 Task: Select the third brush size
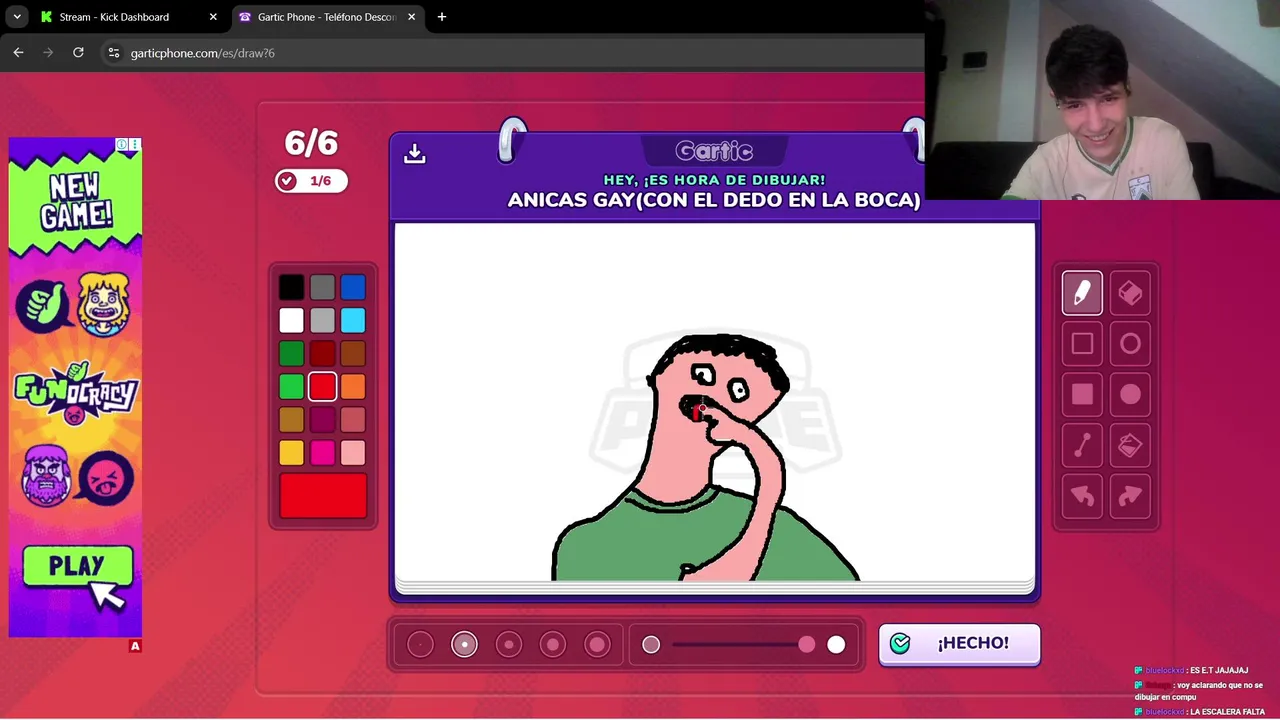pyautogui.click(x=508, y=645)
